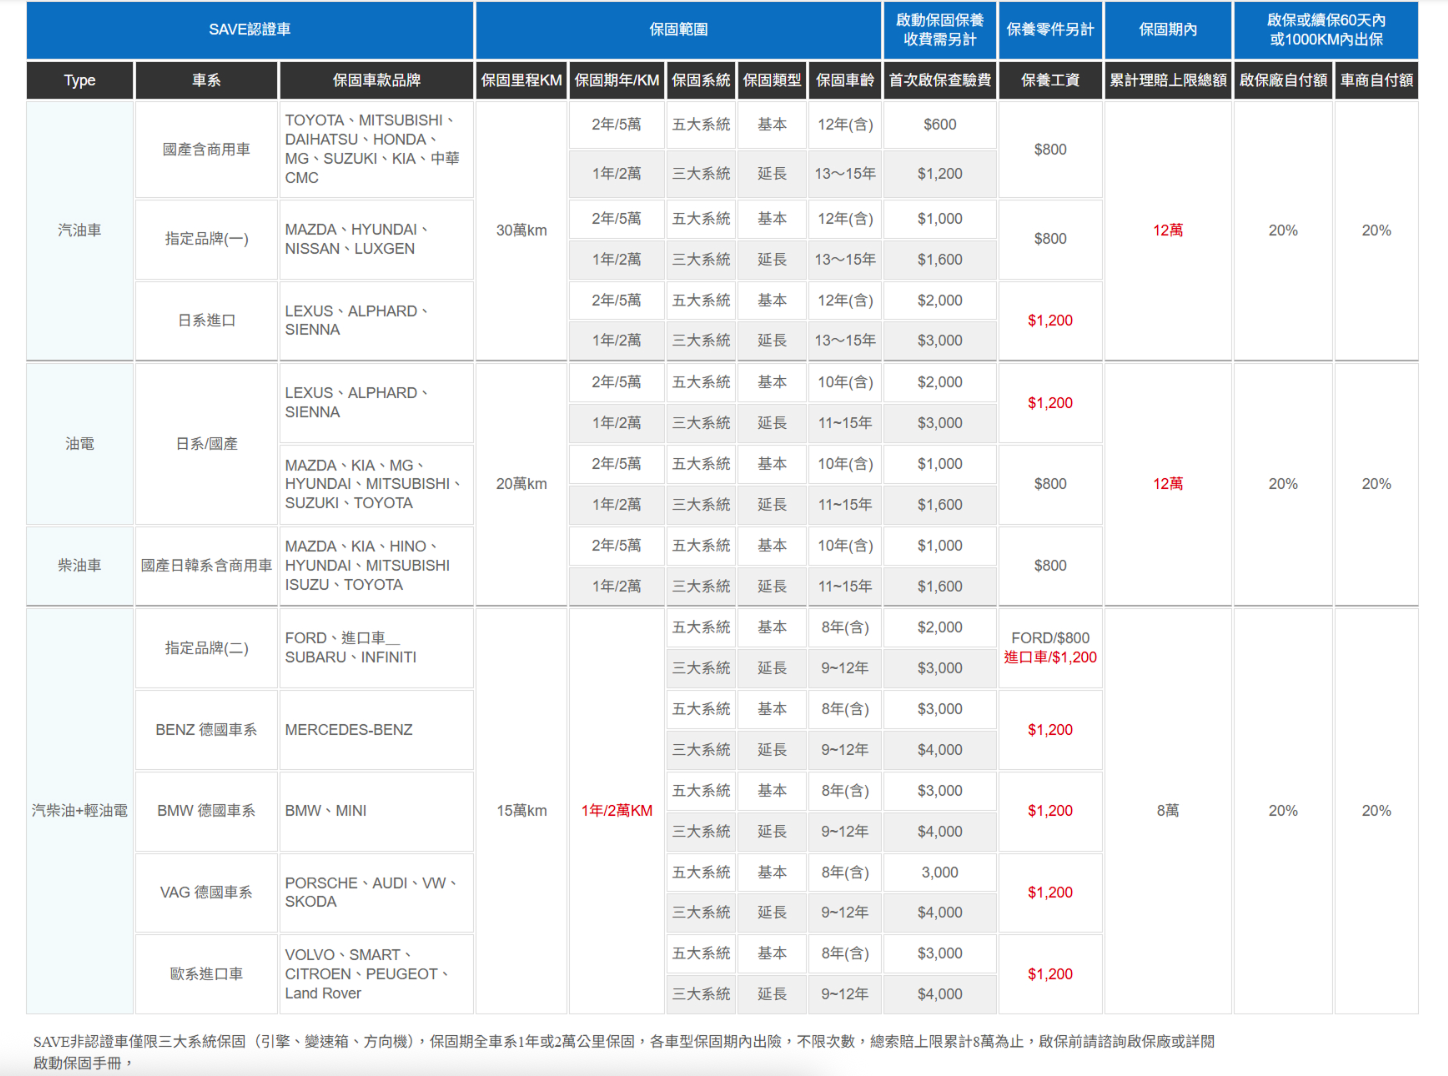Click the 8萬 claim limit cell
1448x1076 pixels.
pyautogui.click(x=1167, y=810)
